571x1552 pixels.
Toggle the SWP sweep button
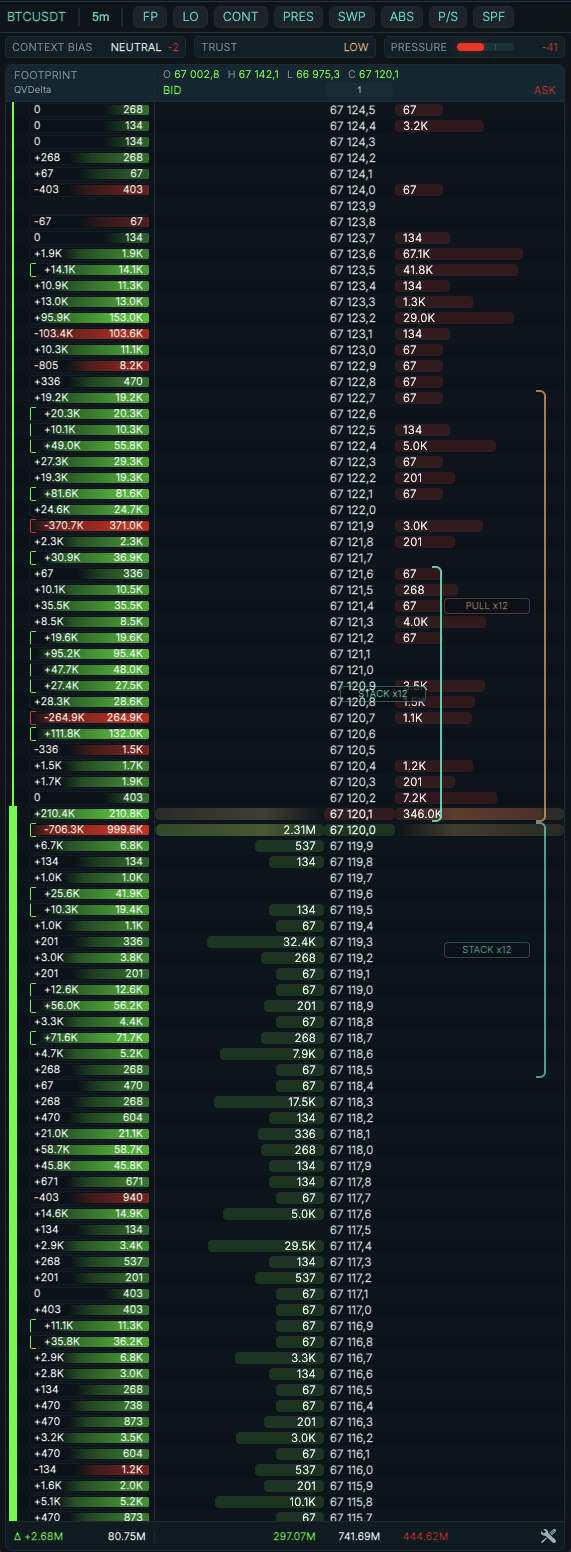[x=351, y=16]
